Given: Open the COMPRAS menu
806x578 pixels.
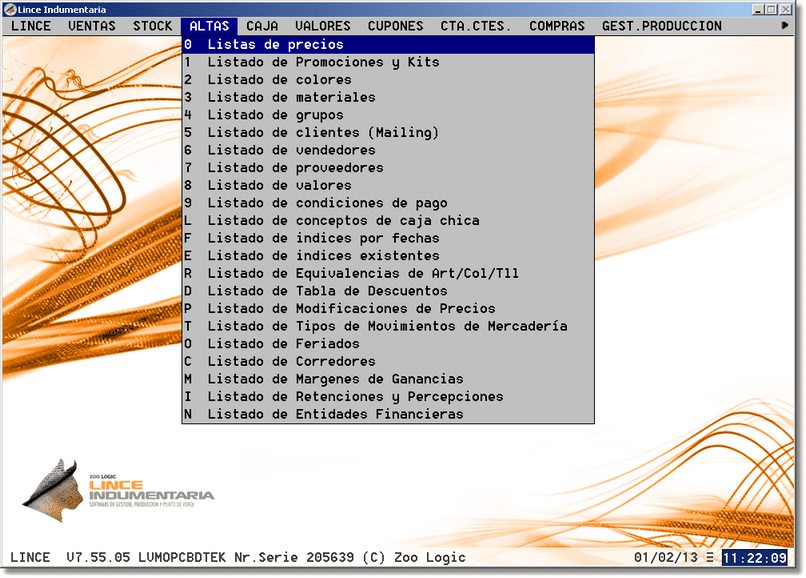Looking at the screenshot, I should pos(557,26).
